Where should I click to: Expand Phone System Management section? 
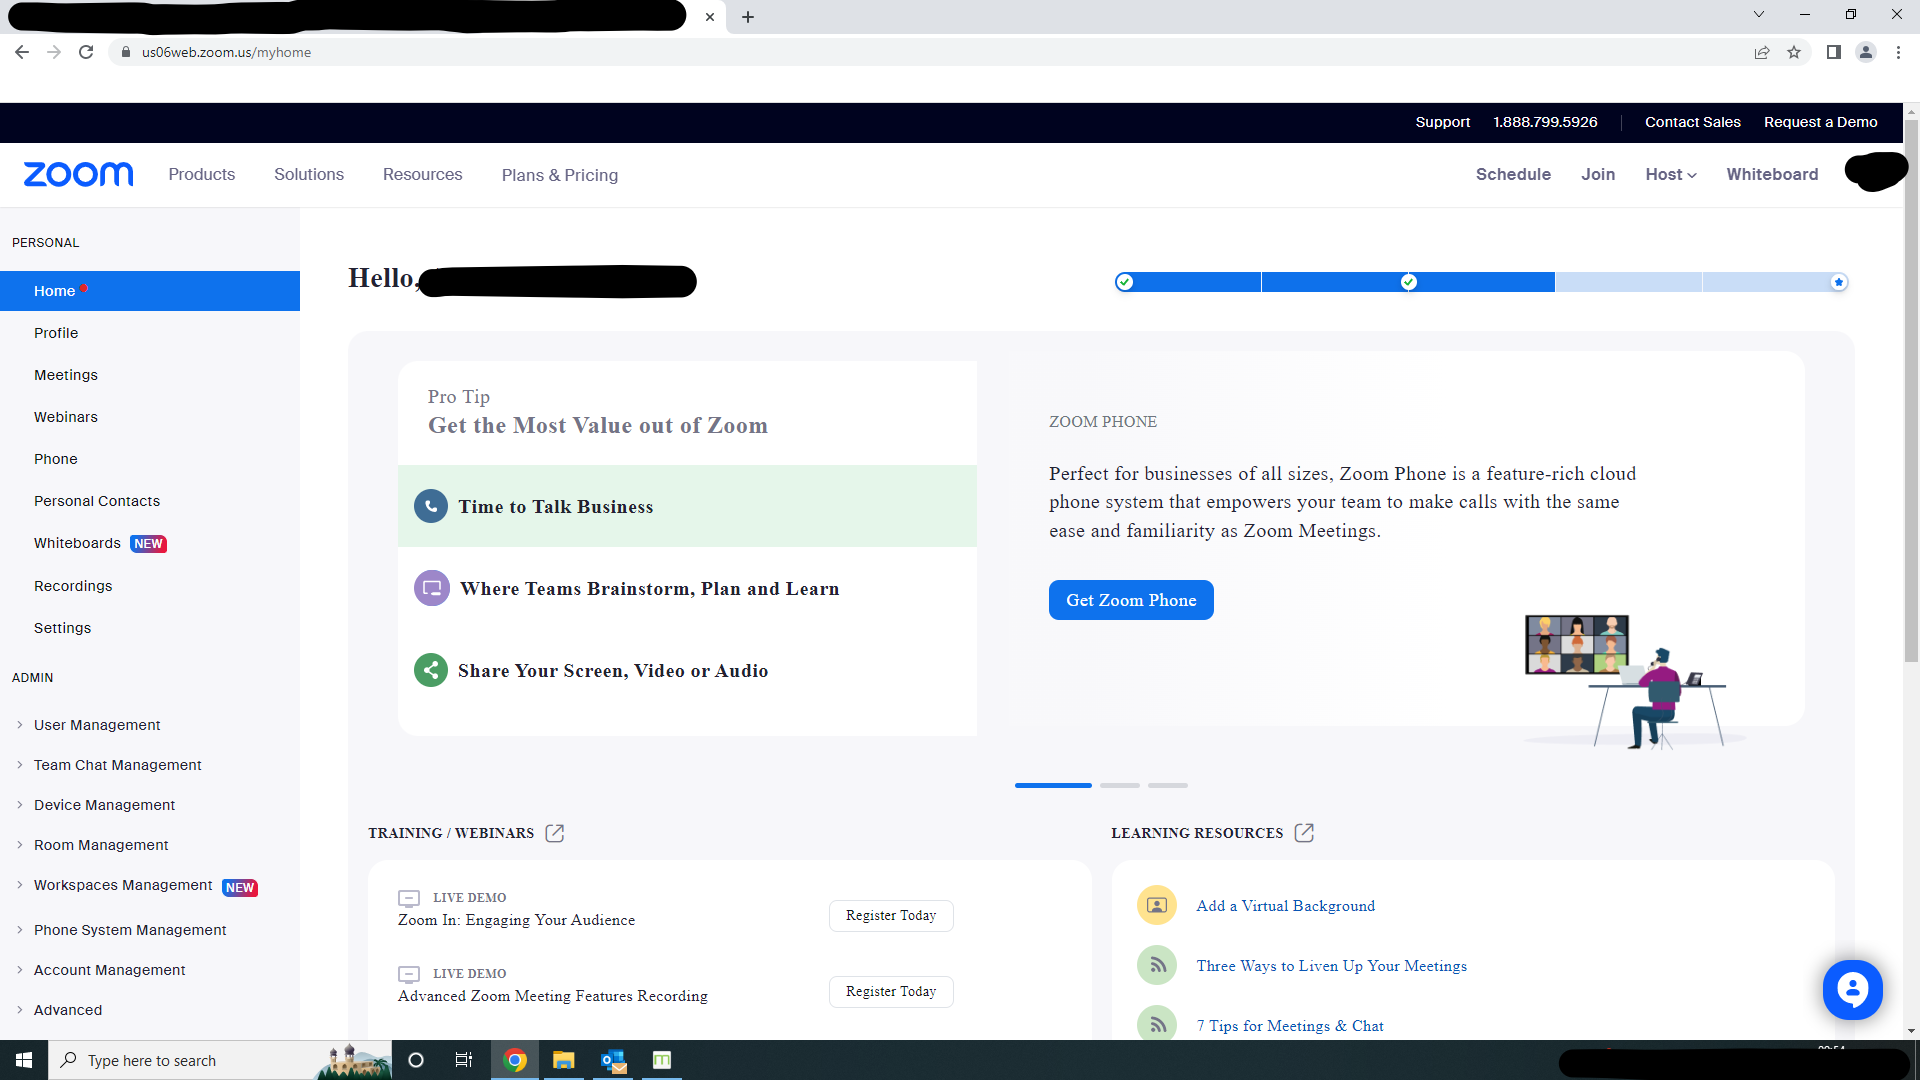pyautogui.click(x=130, y=930)
